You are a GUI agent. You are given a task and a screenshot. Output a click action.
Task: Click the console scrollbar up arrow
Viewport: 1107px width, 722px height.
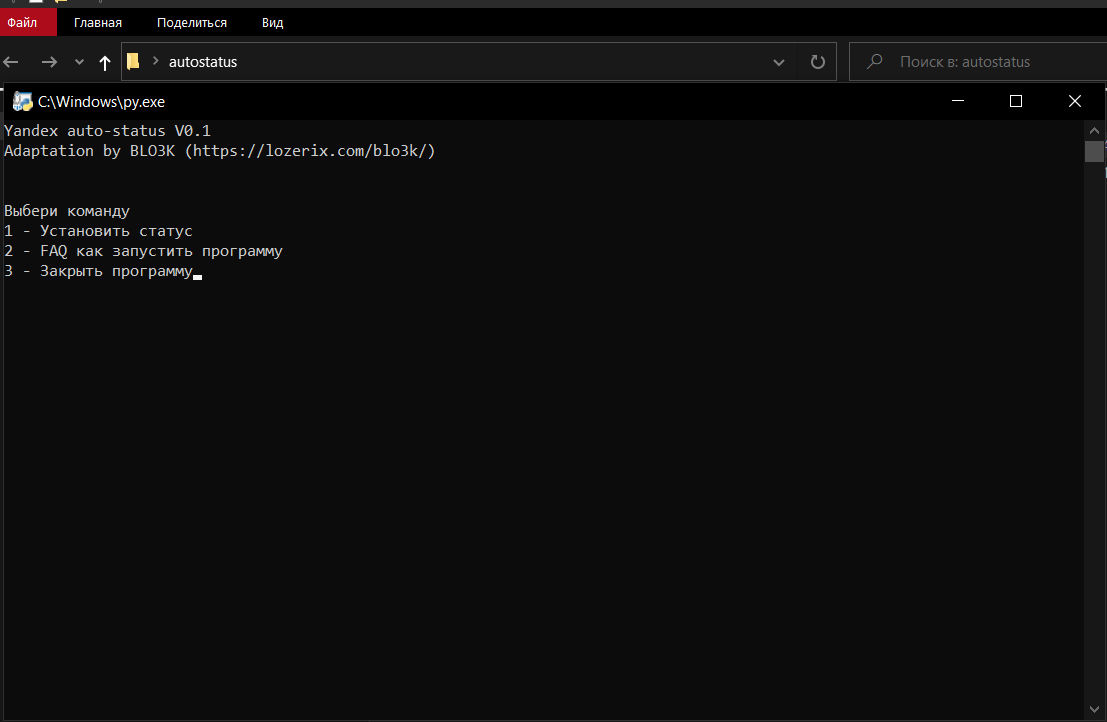(1094, 131)
